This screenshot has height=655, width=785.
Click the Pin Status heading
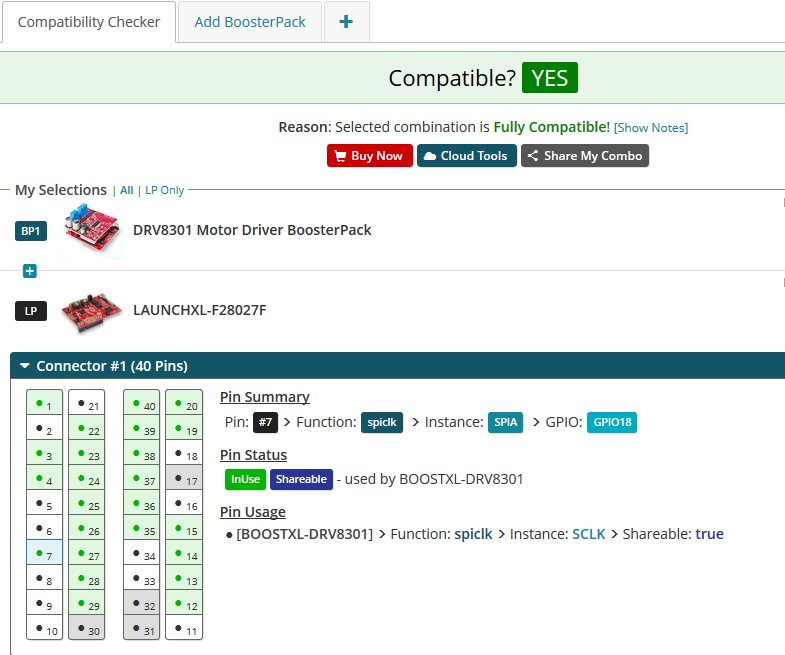tap(253, 455)
